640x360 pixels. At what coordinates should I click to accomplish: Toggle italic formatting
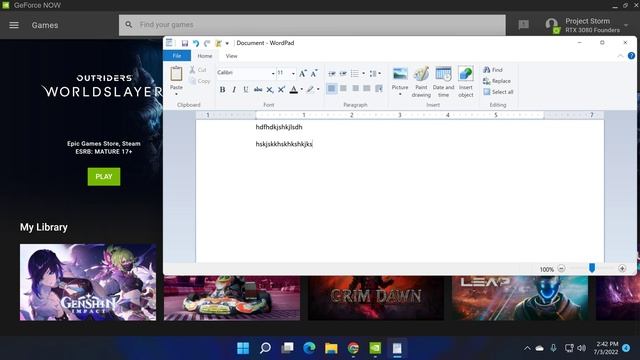tap(234, 89)
